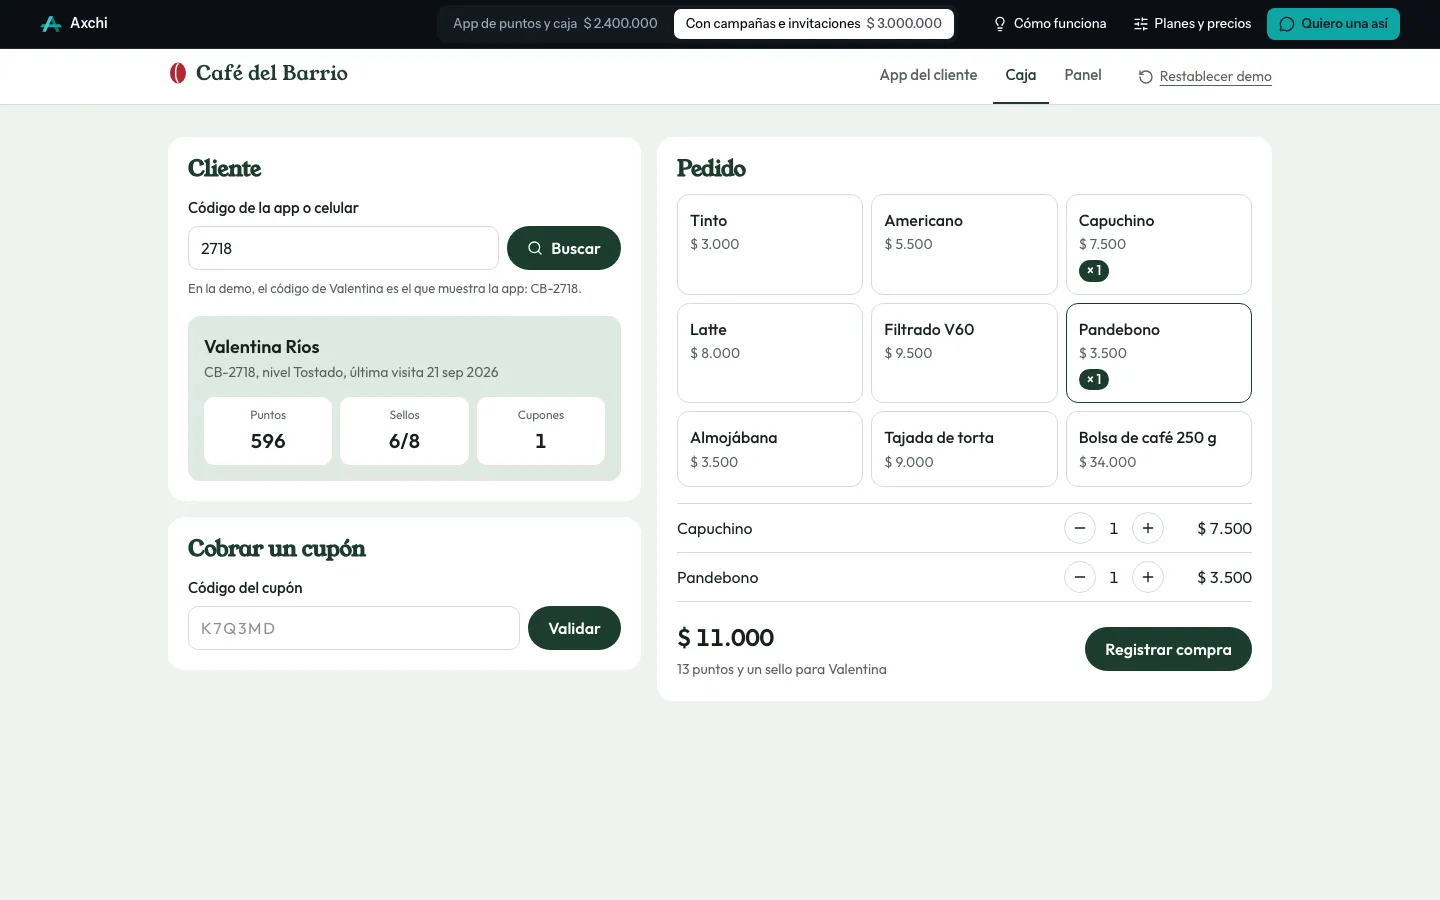
Task: Click the Axchi logo icon
Action: (51, 24)
